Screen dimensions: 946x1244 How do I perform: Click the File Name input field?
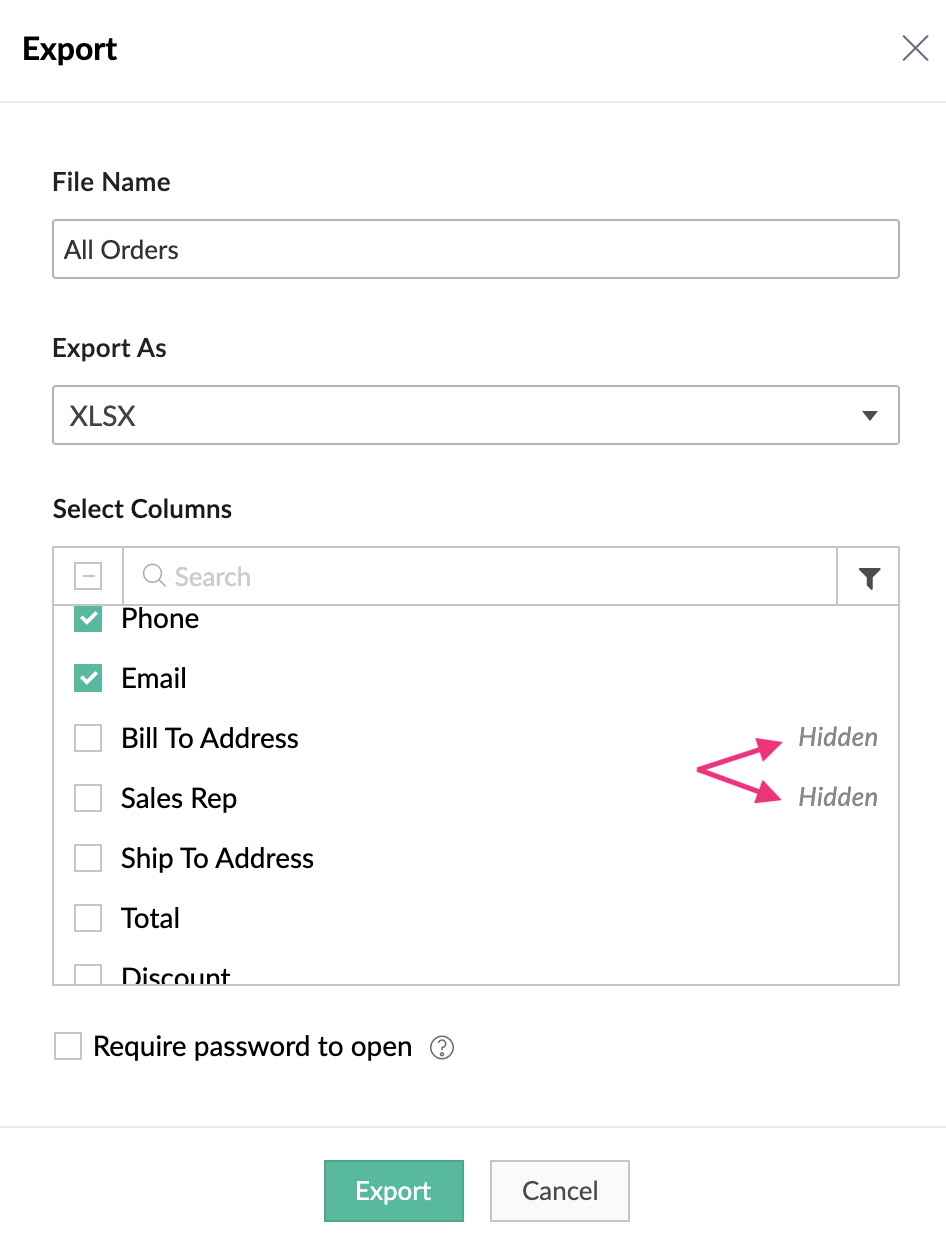point(475,250)
